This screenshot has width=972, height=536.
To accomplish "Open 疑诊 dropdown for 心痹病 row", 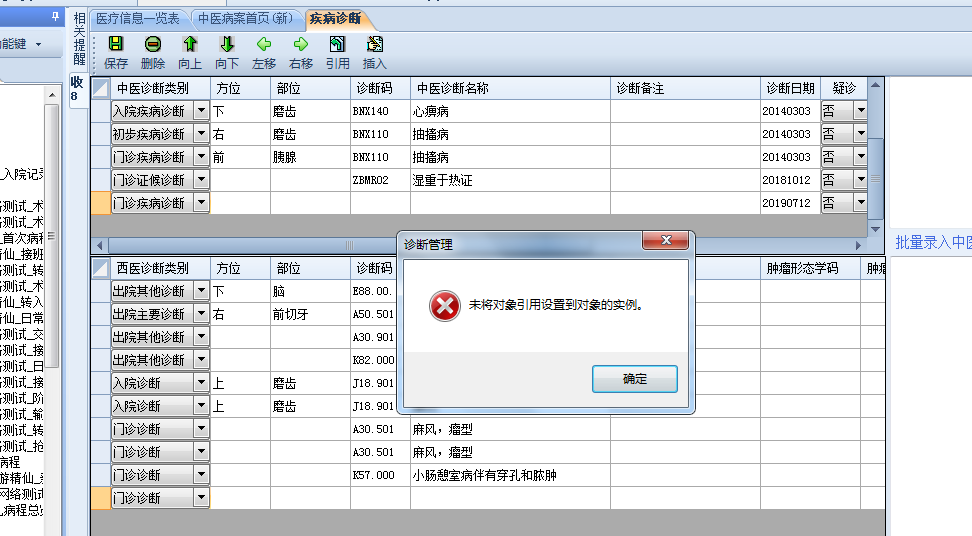I will (860, 111).
